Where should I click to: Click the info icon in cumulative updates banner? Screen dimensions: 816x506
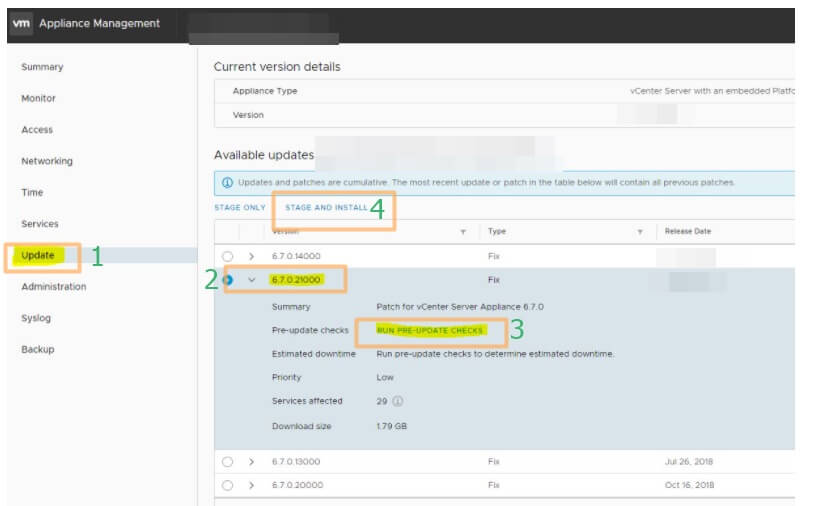point(228,183)
